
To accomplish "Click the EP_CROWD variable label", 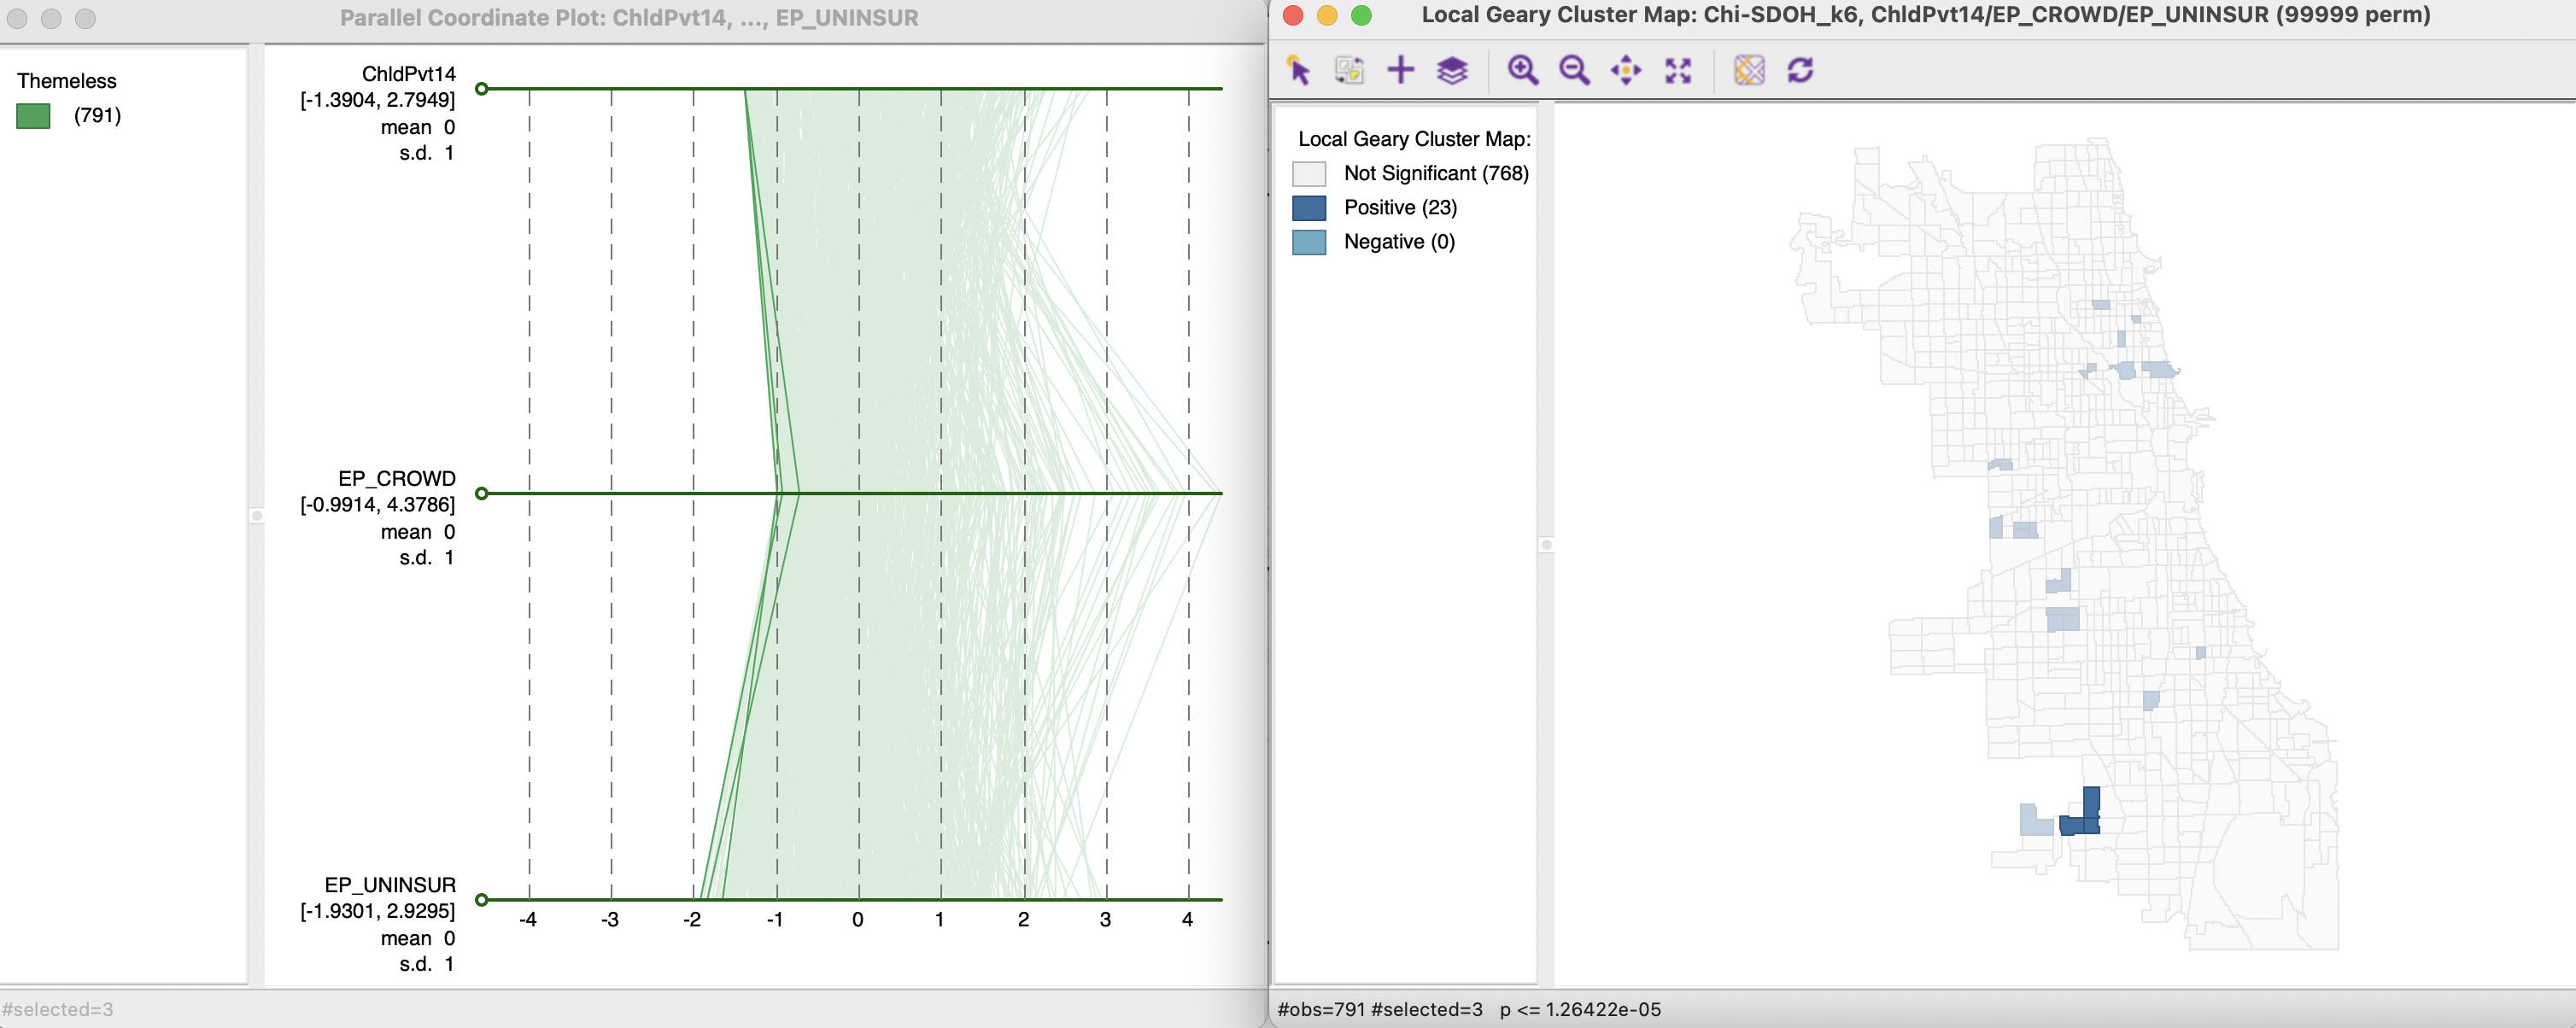I will (x=396, y=478).
